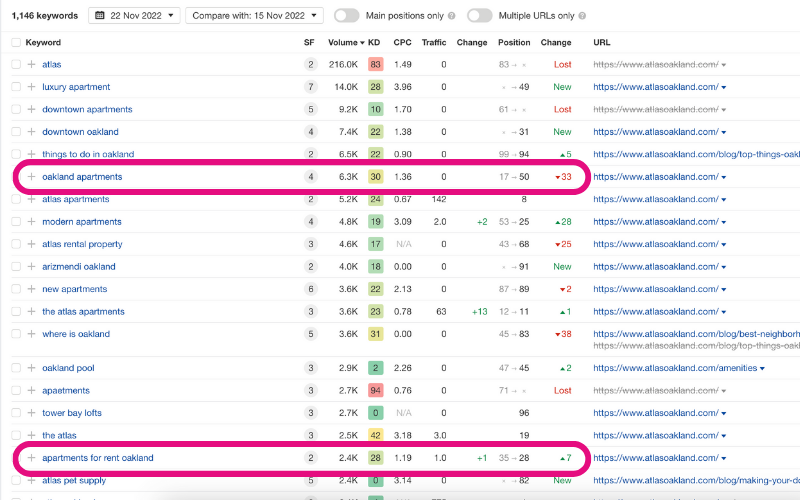Viewport: 800px width, 500px height.
Task: Expand URL dropdown caret in oakland apartments row
Action: [x=724, y=178]
